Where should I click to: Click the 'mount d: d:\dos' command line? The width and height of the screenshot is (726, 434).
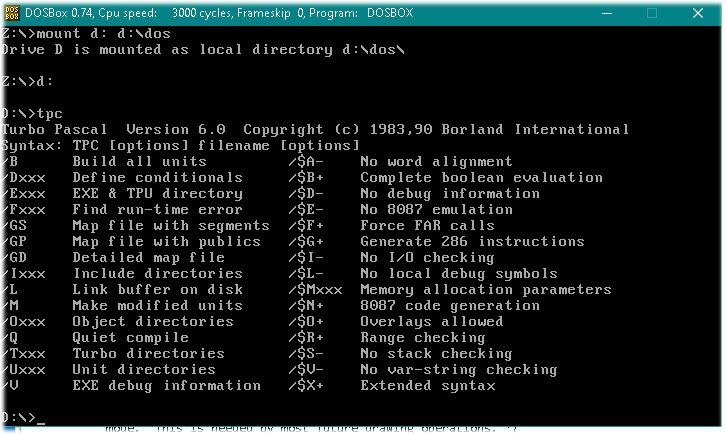click(86, 33)
